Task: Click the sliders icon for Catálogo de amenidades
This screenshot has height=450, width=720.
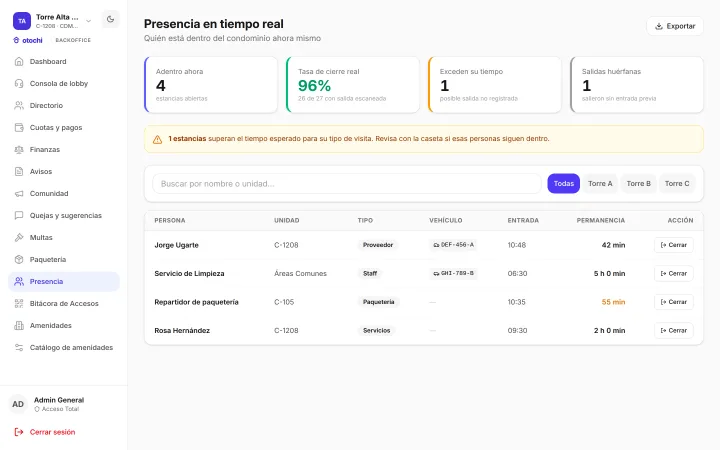Action: (x=19, y=348)
